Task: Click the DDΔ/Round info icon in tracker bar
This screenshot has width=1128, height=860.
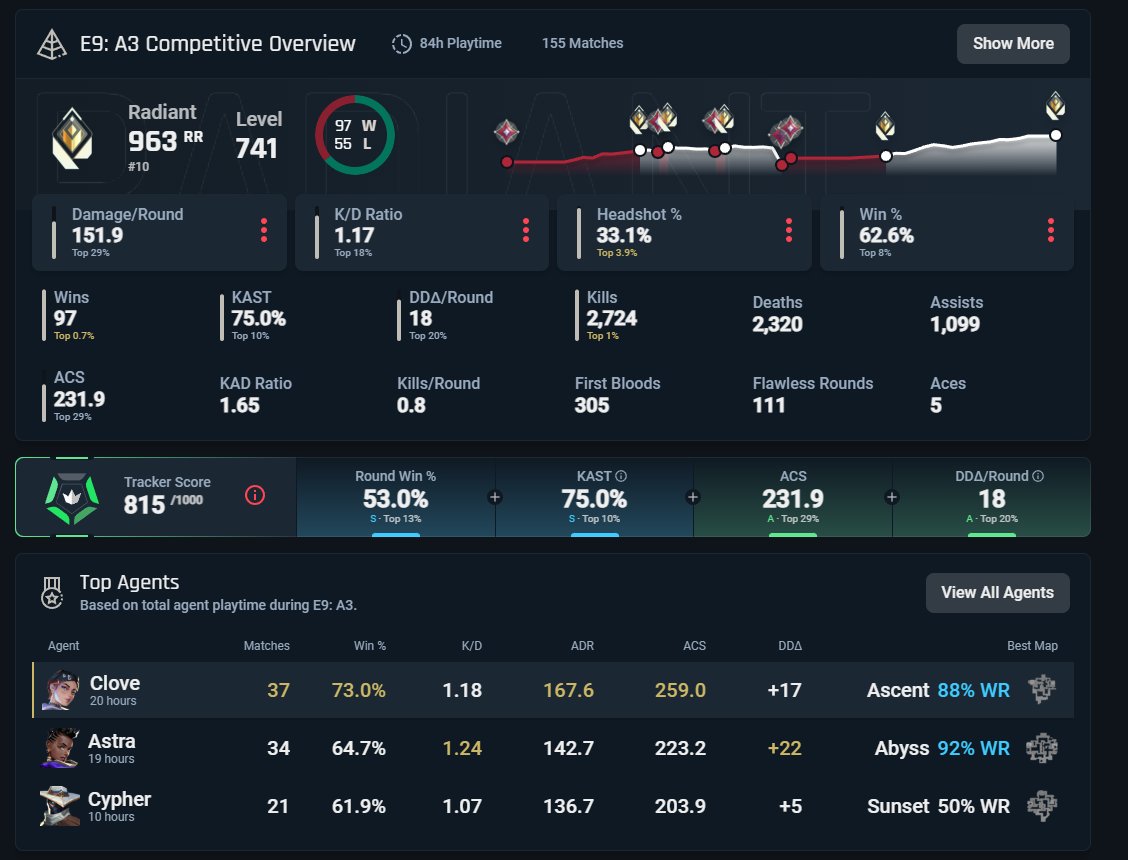Action: coord(1037,476)
